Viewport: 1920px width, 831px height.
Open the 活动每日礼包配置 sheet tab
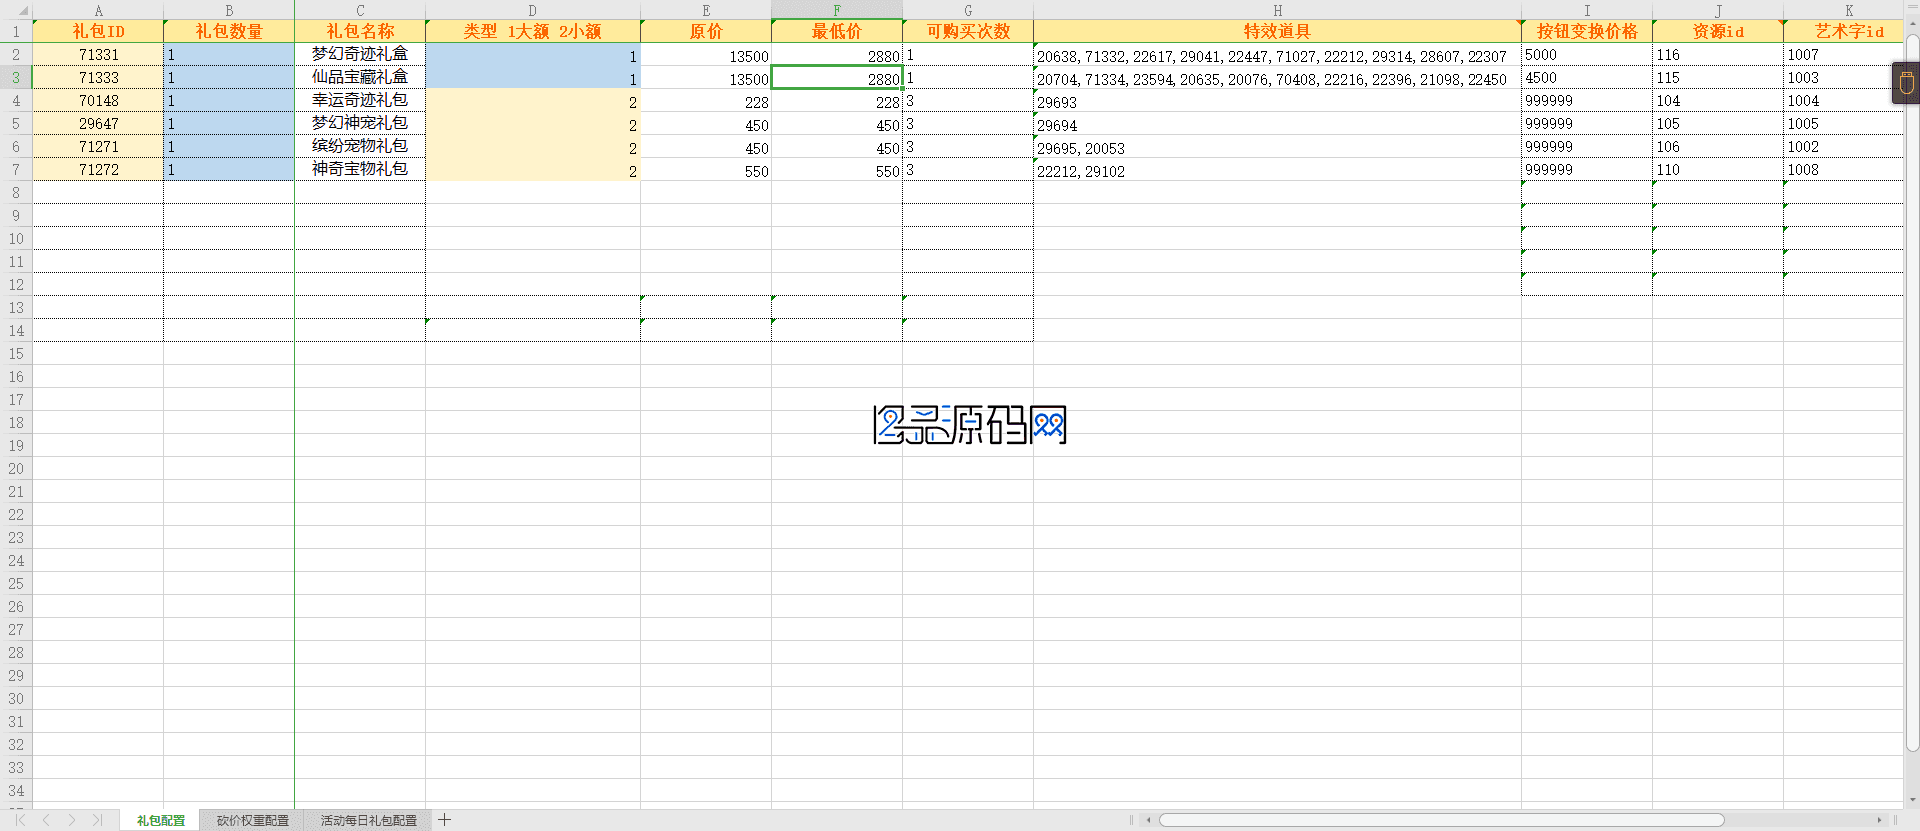369,820
